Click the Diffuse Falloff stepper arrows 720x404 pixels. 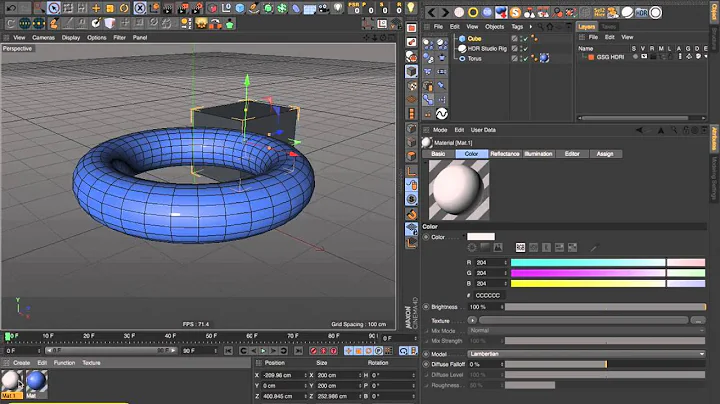tap(502, 364)
